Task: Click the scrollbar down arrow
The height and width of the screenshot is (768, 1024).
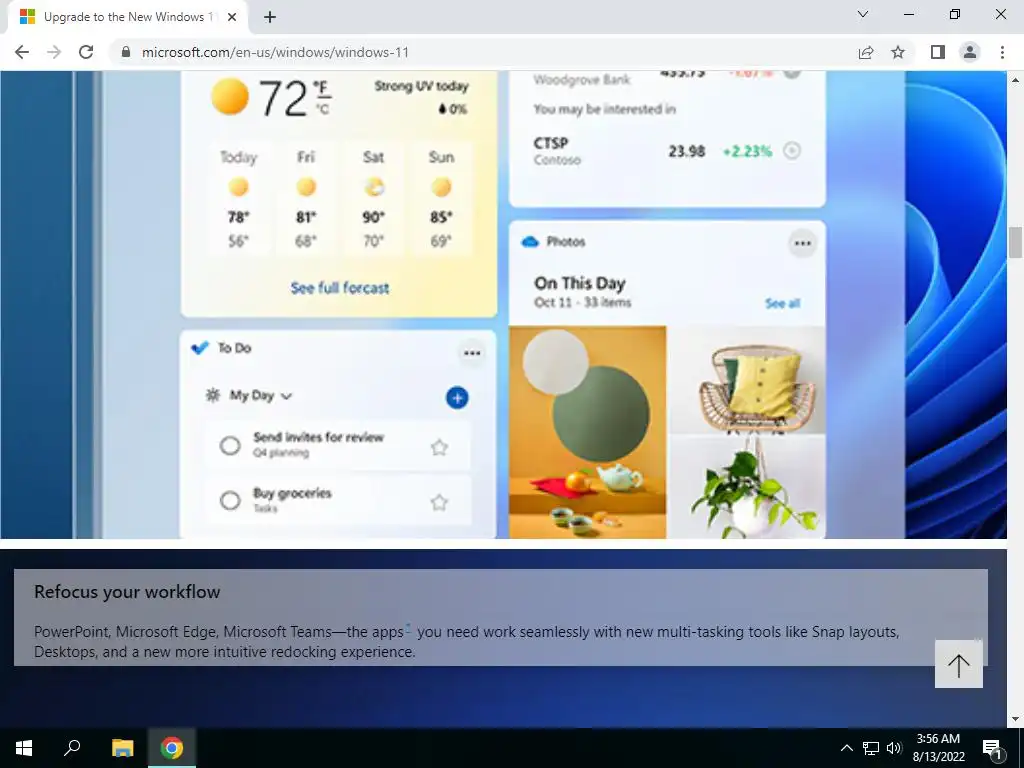Action: (1015, 720)
